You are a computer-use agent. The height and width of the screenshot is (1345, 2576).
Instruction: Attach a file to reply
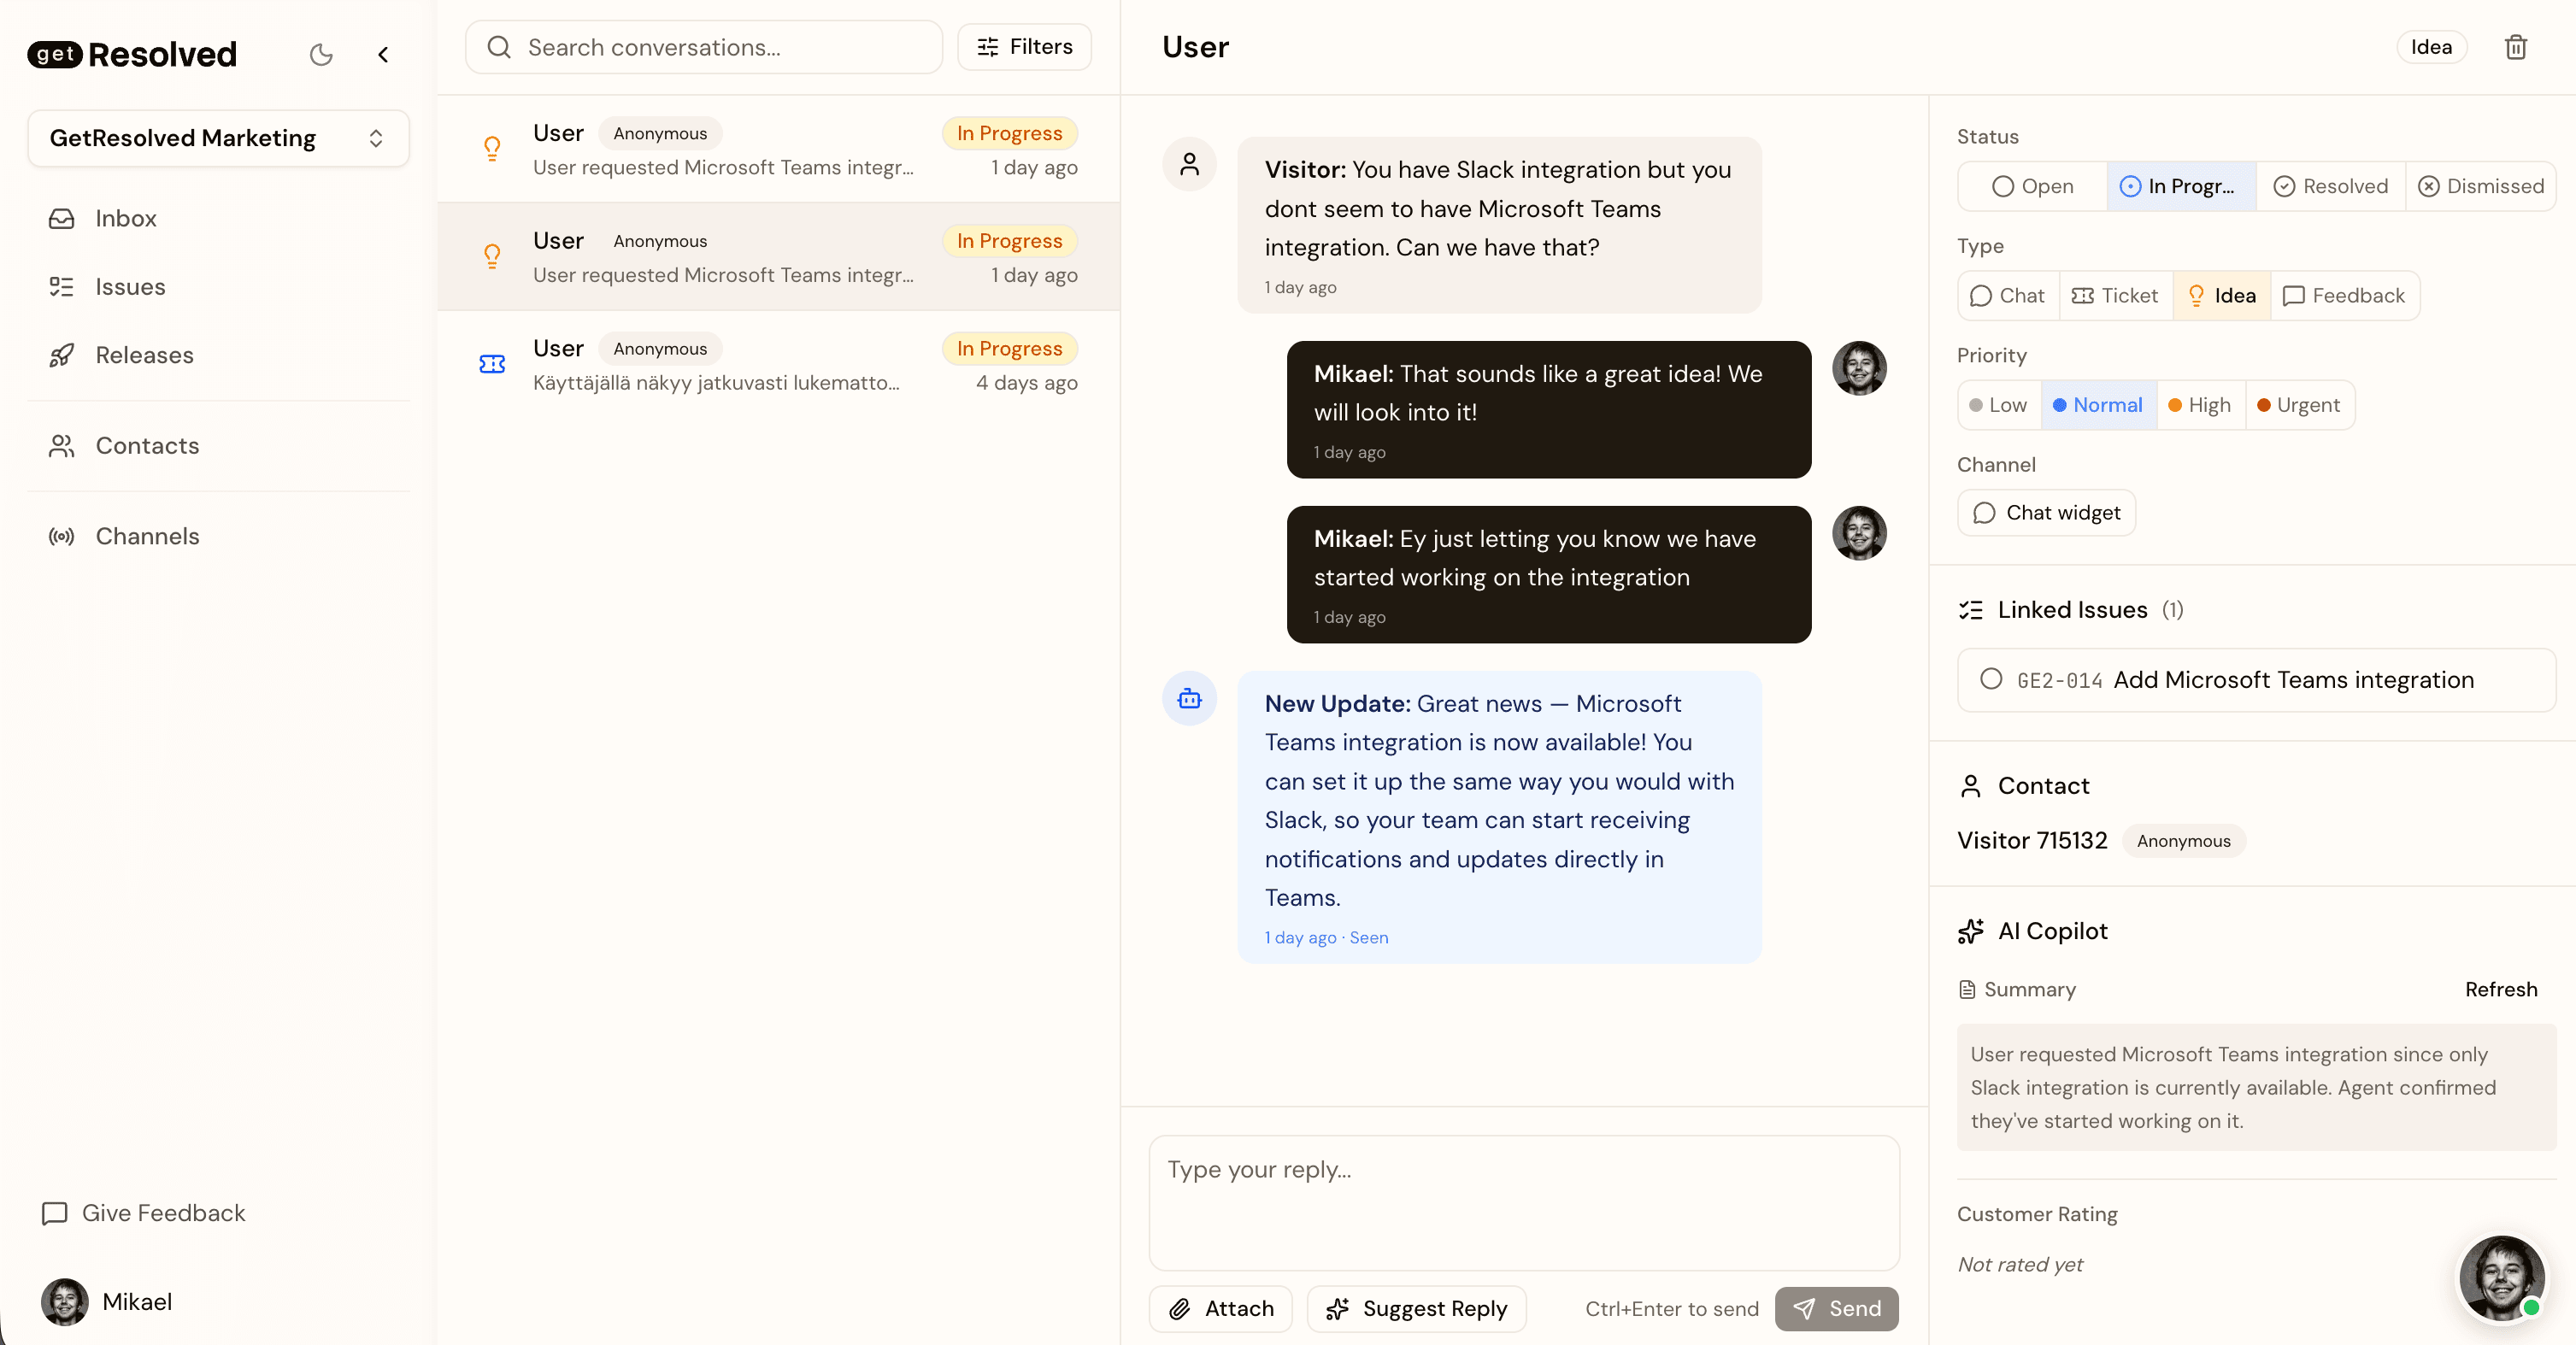(x=1220, y=1309)
